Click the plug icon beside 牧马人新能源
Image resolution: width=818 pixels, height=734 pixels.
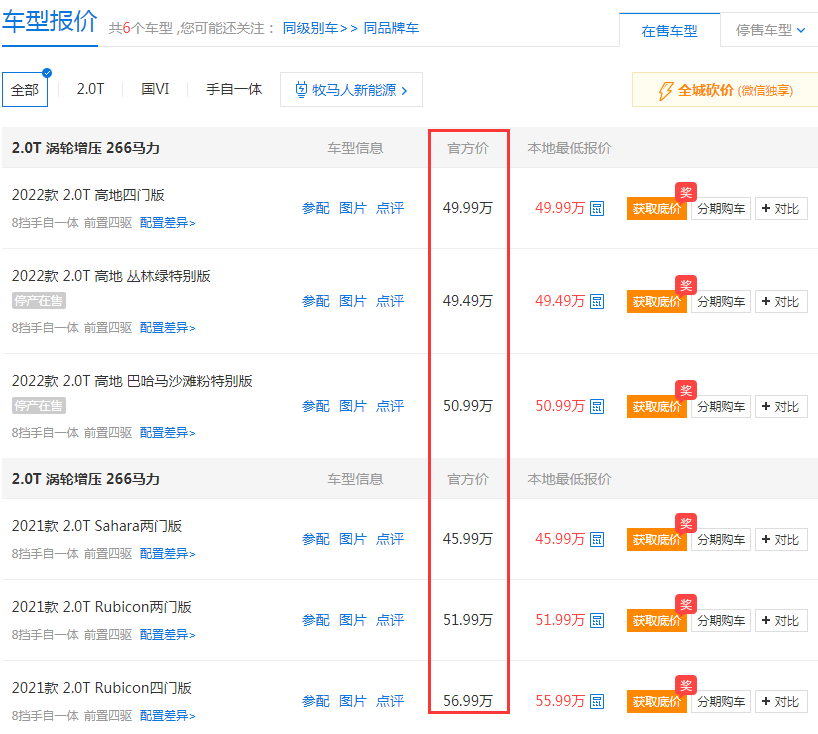[301, 90]
